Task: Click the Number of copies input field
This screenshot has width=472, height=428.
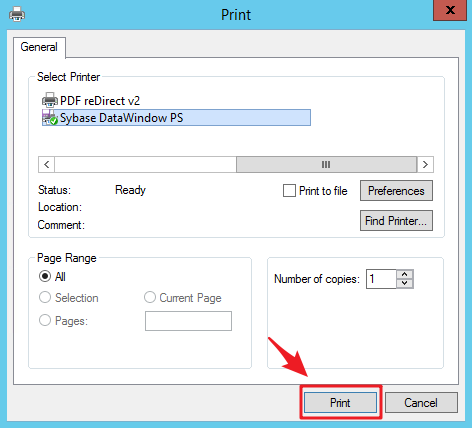Action: click(x=381, y=279)
